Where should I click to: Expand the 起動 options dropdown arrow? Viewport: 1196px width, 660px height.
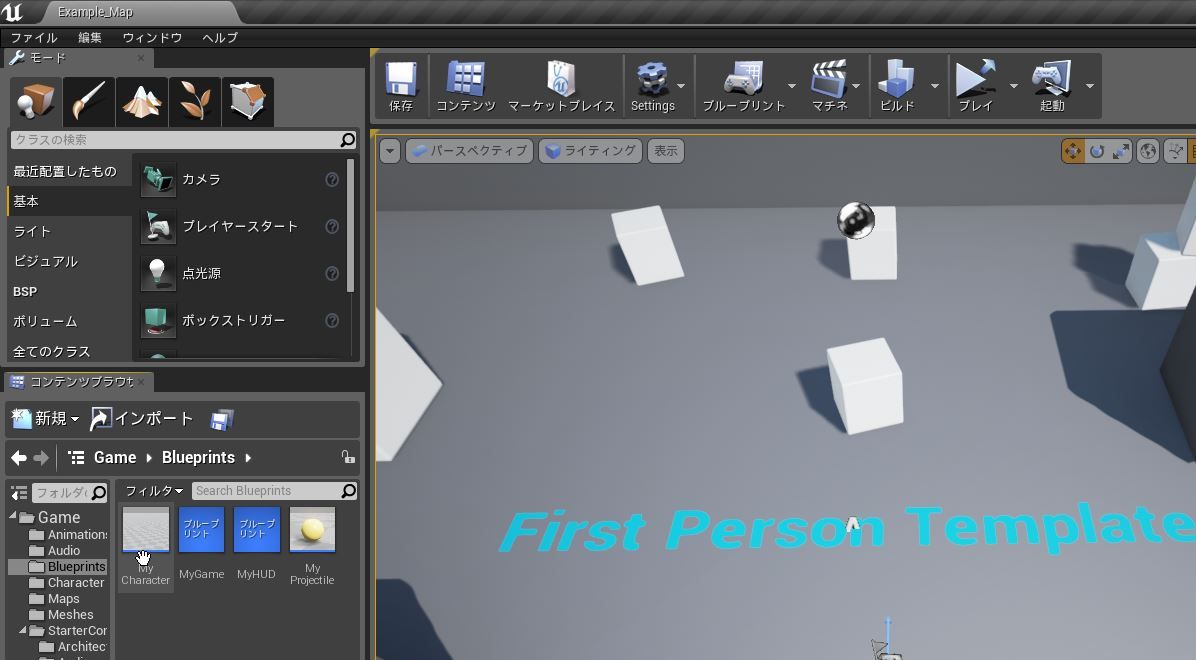click(x=1090, y=86)
